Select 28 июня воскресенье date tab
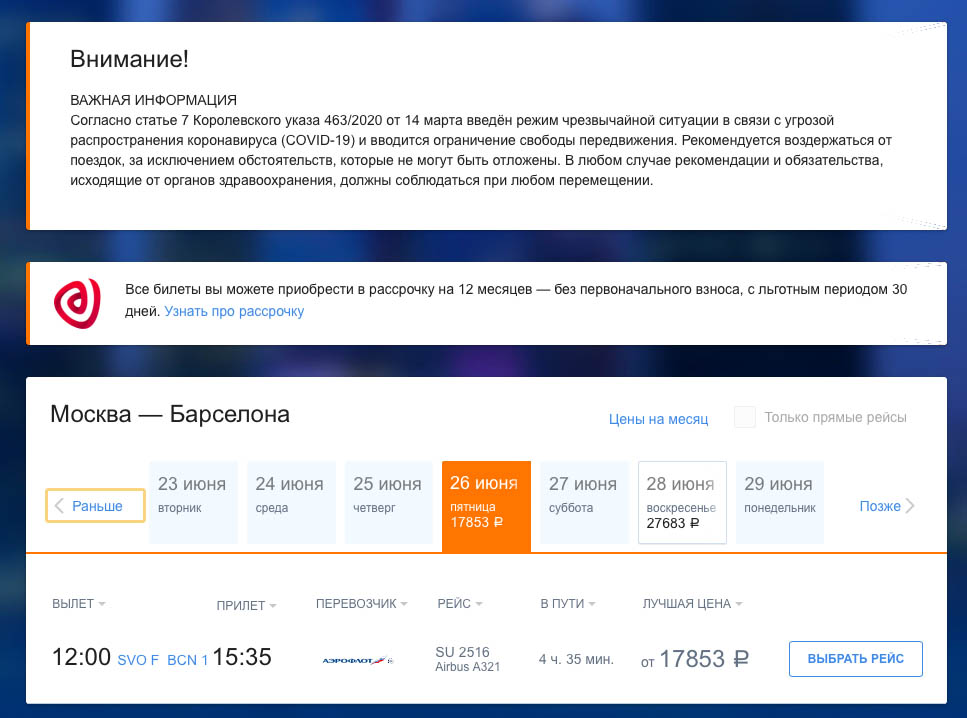Screen dimensions: 967x718 point(682,502)
